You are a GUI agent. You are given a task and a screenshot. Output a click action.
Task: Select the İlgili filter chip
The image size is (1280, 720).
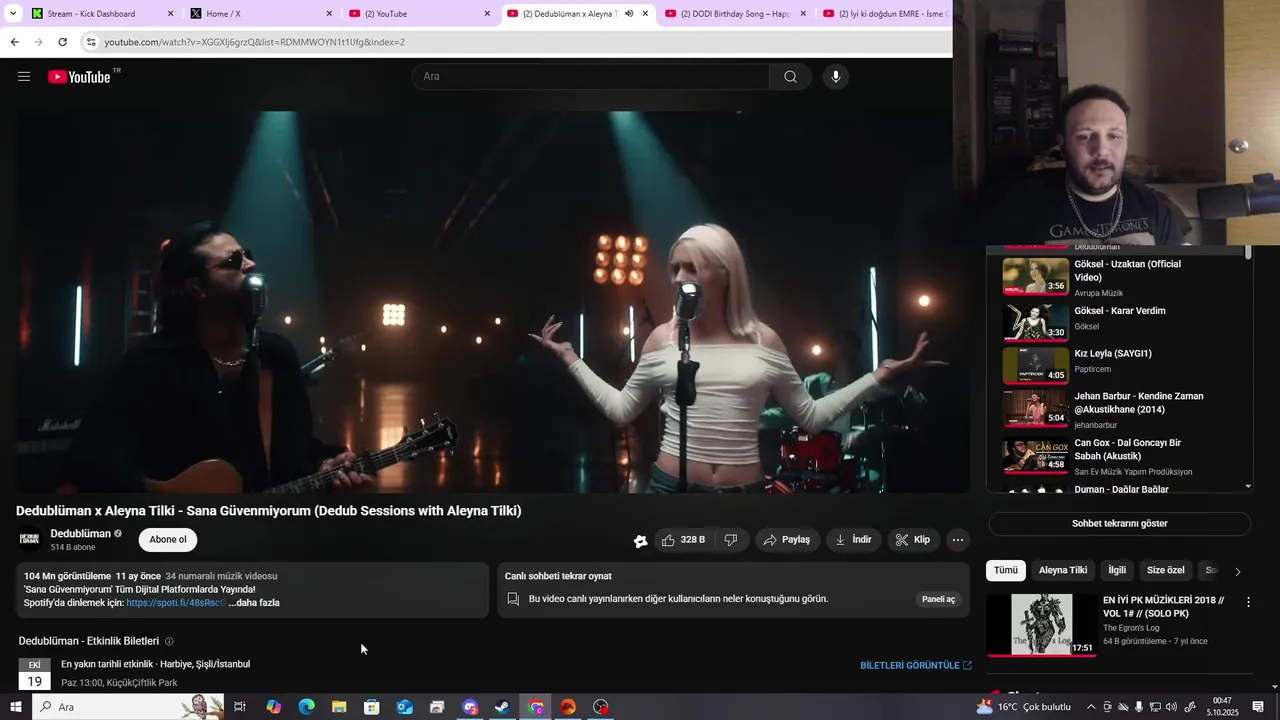point(1117,570)
